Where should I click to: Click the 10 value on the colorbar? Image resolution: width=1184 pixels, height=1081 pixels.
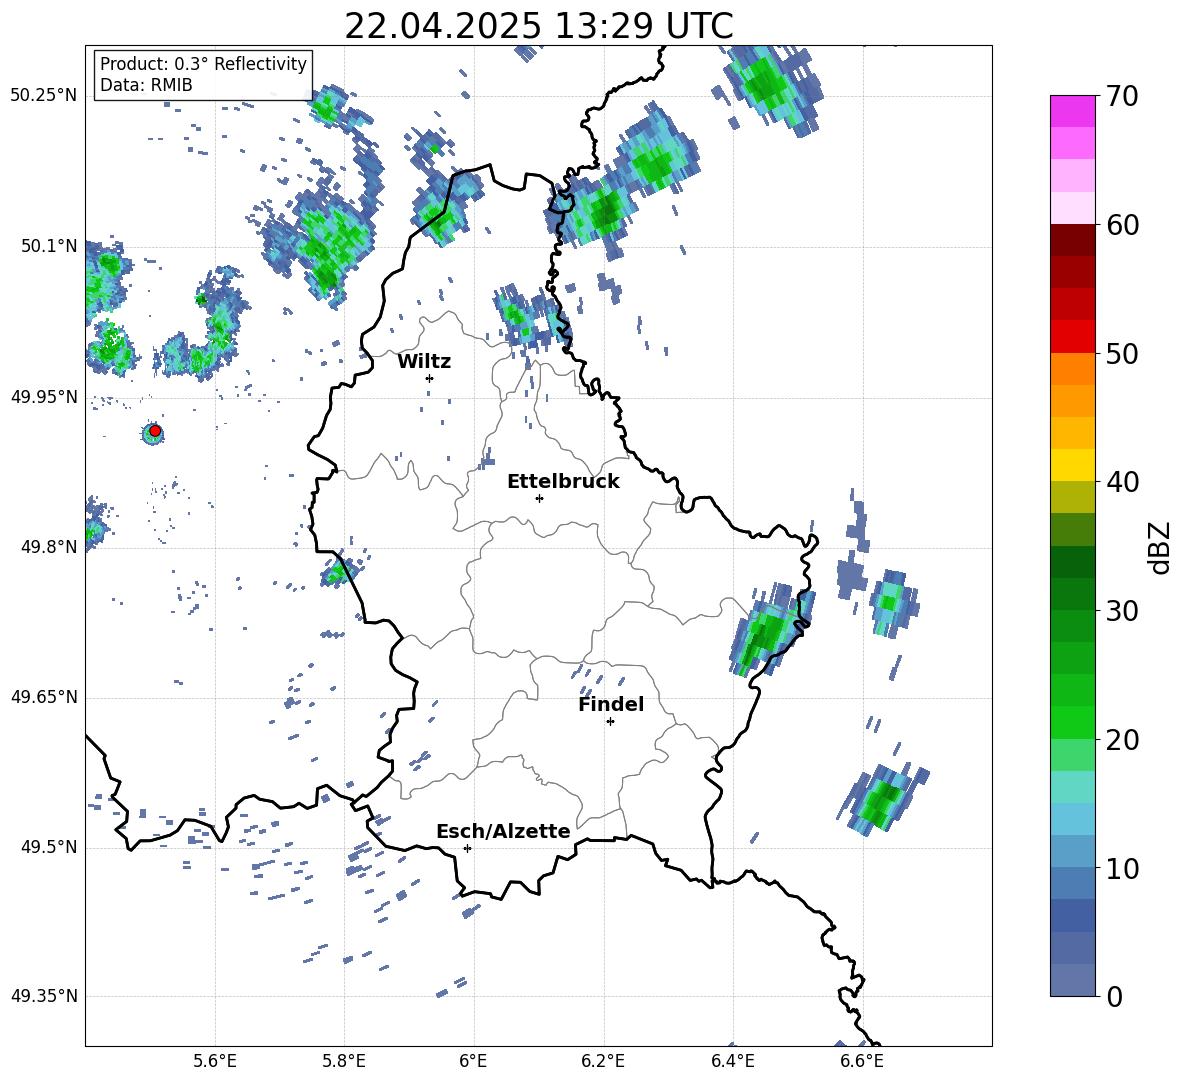[x=1121, y=868]
